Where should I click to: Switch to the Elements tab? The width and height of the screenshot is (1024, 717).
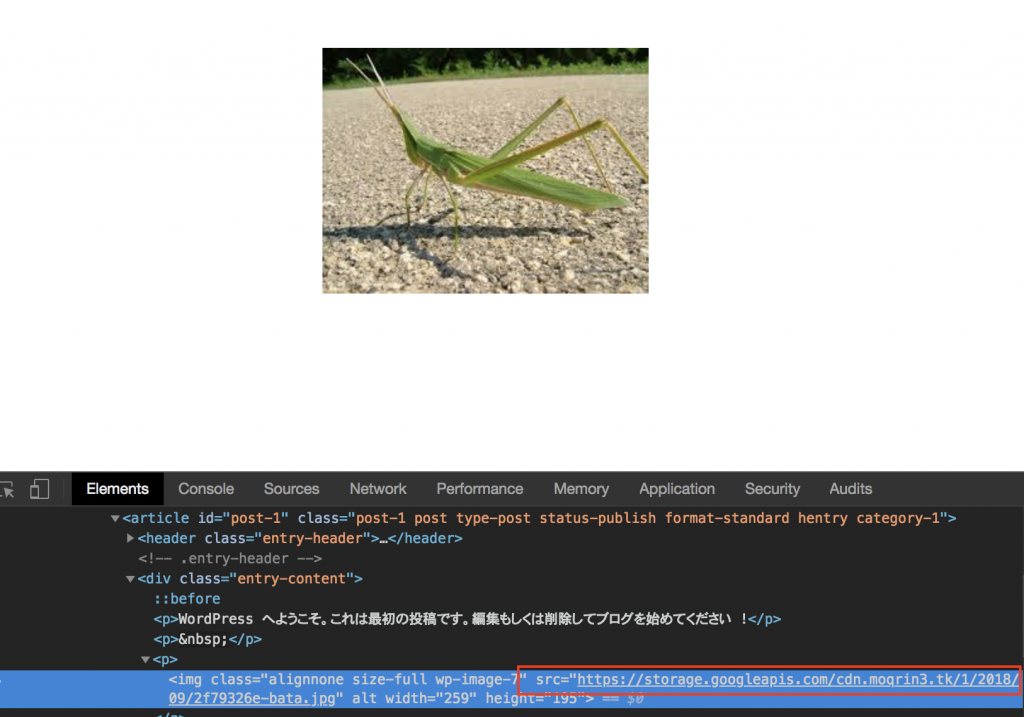pos(118,489)
